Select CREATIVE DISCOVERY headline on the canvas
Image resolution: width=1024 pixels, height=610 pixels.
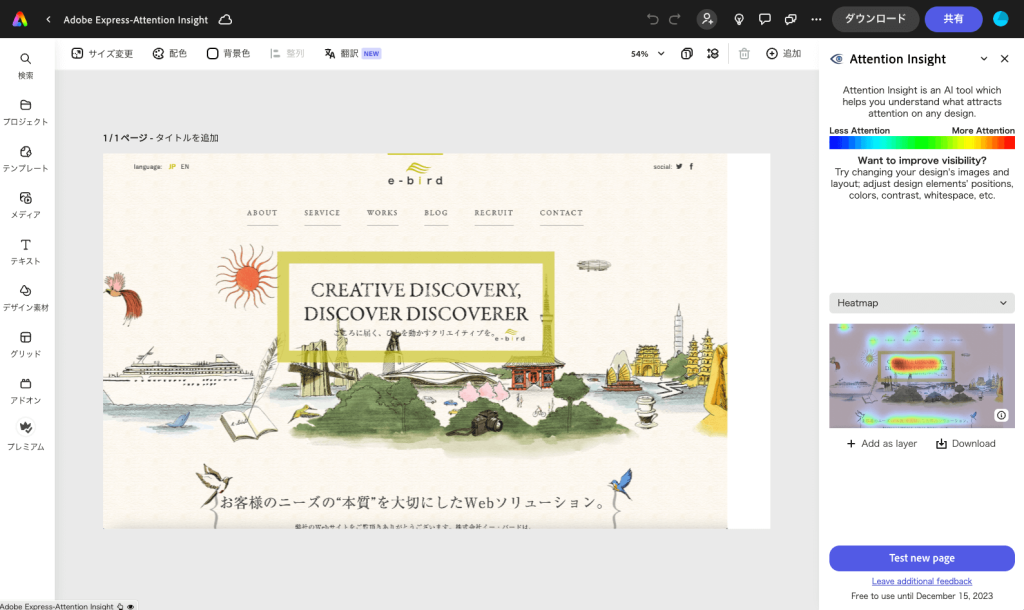pyautogui.click(x=415, y=302)
